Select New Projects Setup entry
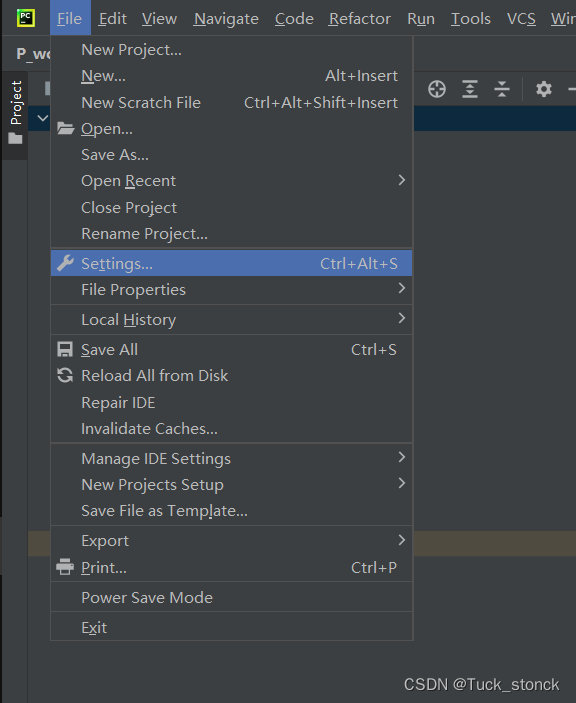This screenshot has height=703, width=576. 231,484
